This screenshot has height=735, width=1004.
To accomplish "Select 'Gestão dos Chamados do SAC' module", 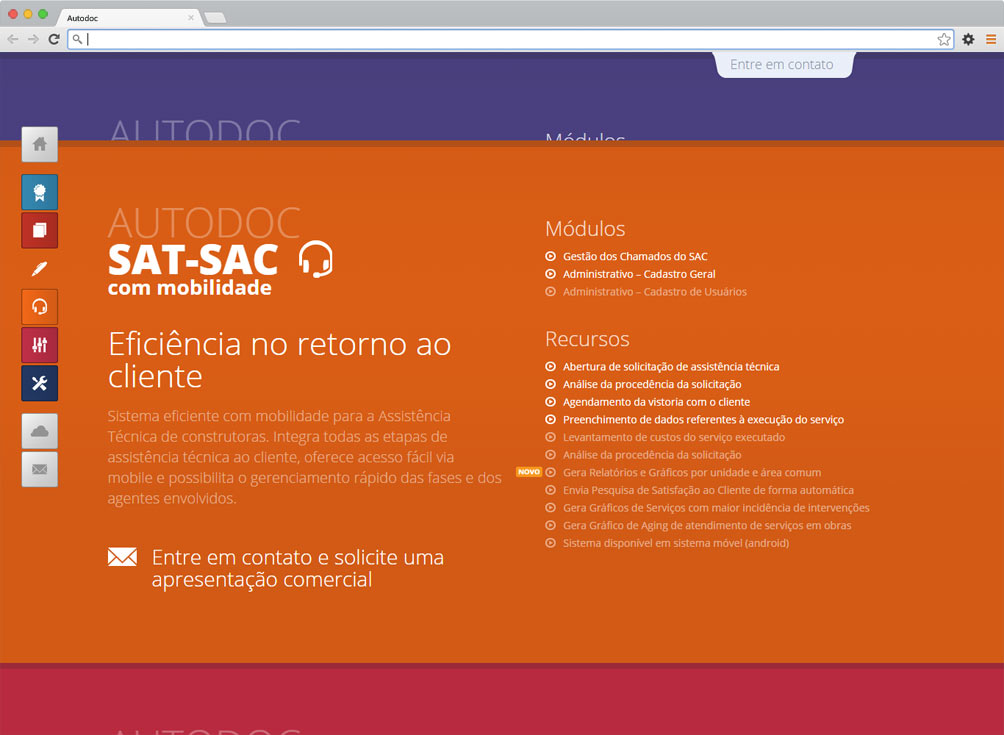I will (634, 257).
